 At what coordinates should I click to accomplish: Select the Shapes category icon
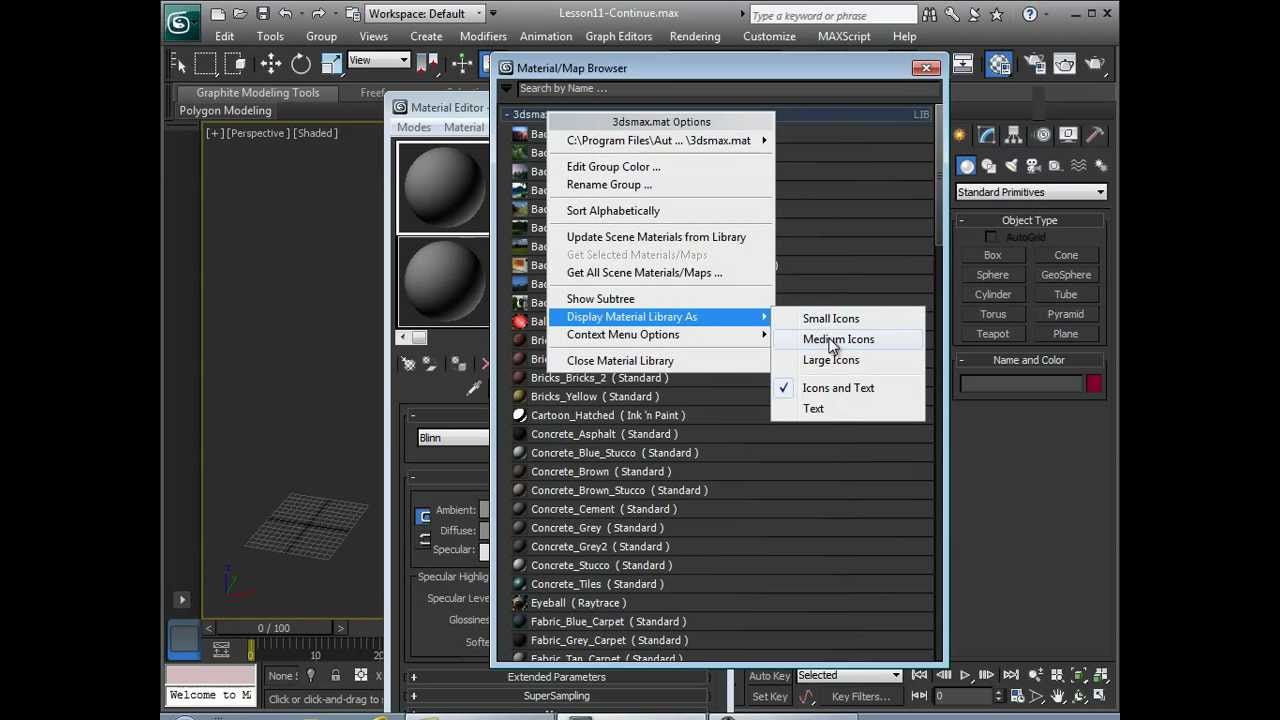tap(989, 166)
